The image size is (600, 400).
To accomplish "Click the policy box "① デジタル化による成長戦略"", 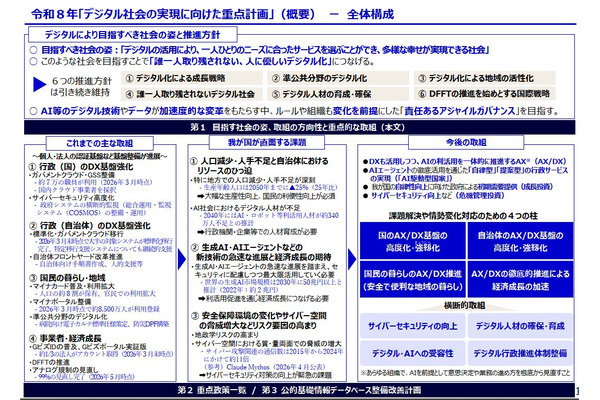I will [x=192, y=78].
